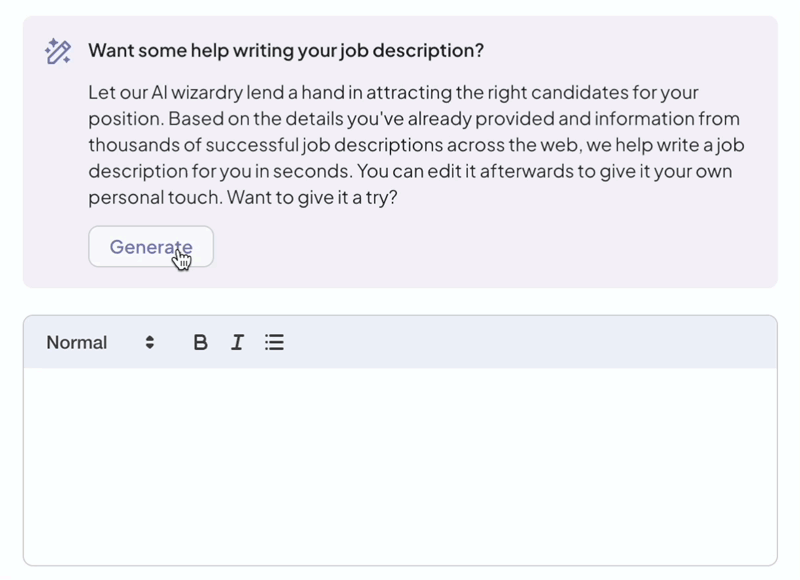
Task: Toggle italic text formatting
Action: (x=237, y=342)
